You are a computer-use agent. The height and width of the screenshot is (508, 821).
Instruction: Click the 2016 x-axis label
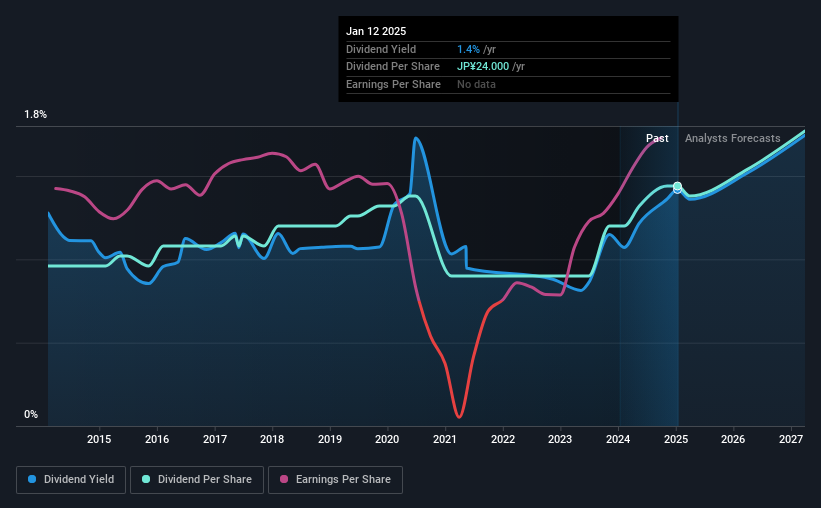coord(157,439)
